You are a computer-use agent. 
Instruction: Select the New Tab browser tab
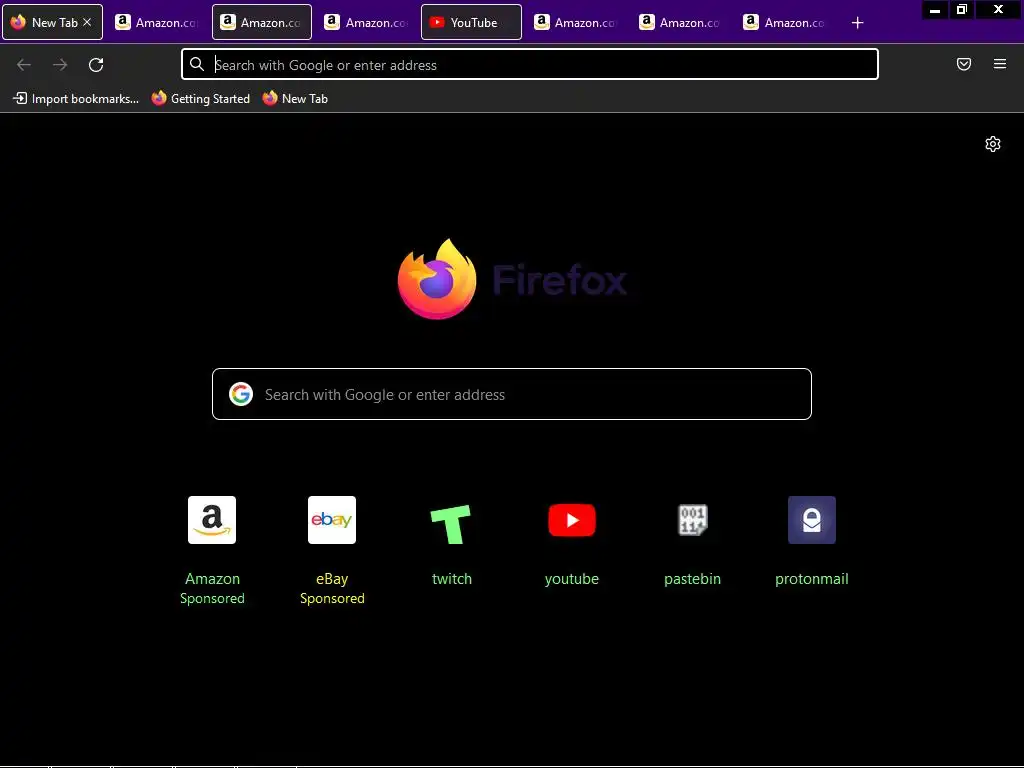click(x=52, y=22)
